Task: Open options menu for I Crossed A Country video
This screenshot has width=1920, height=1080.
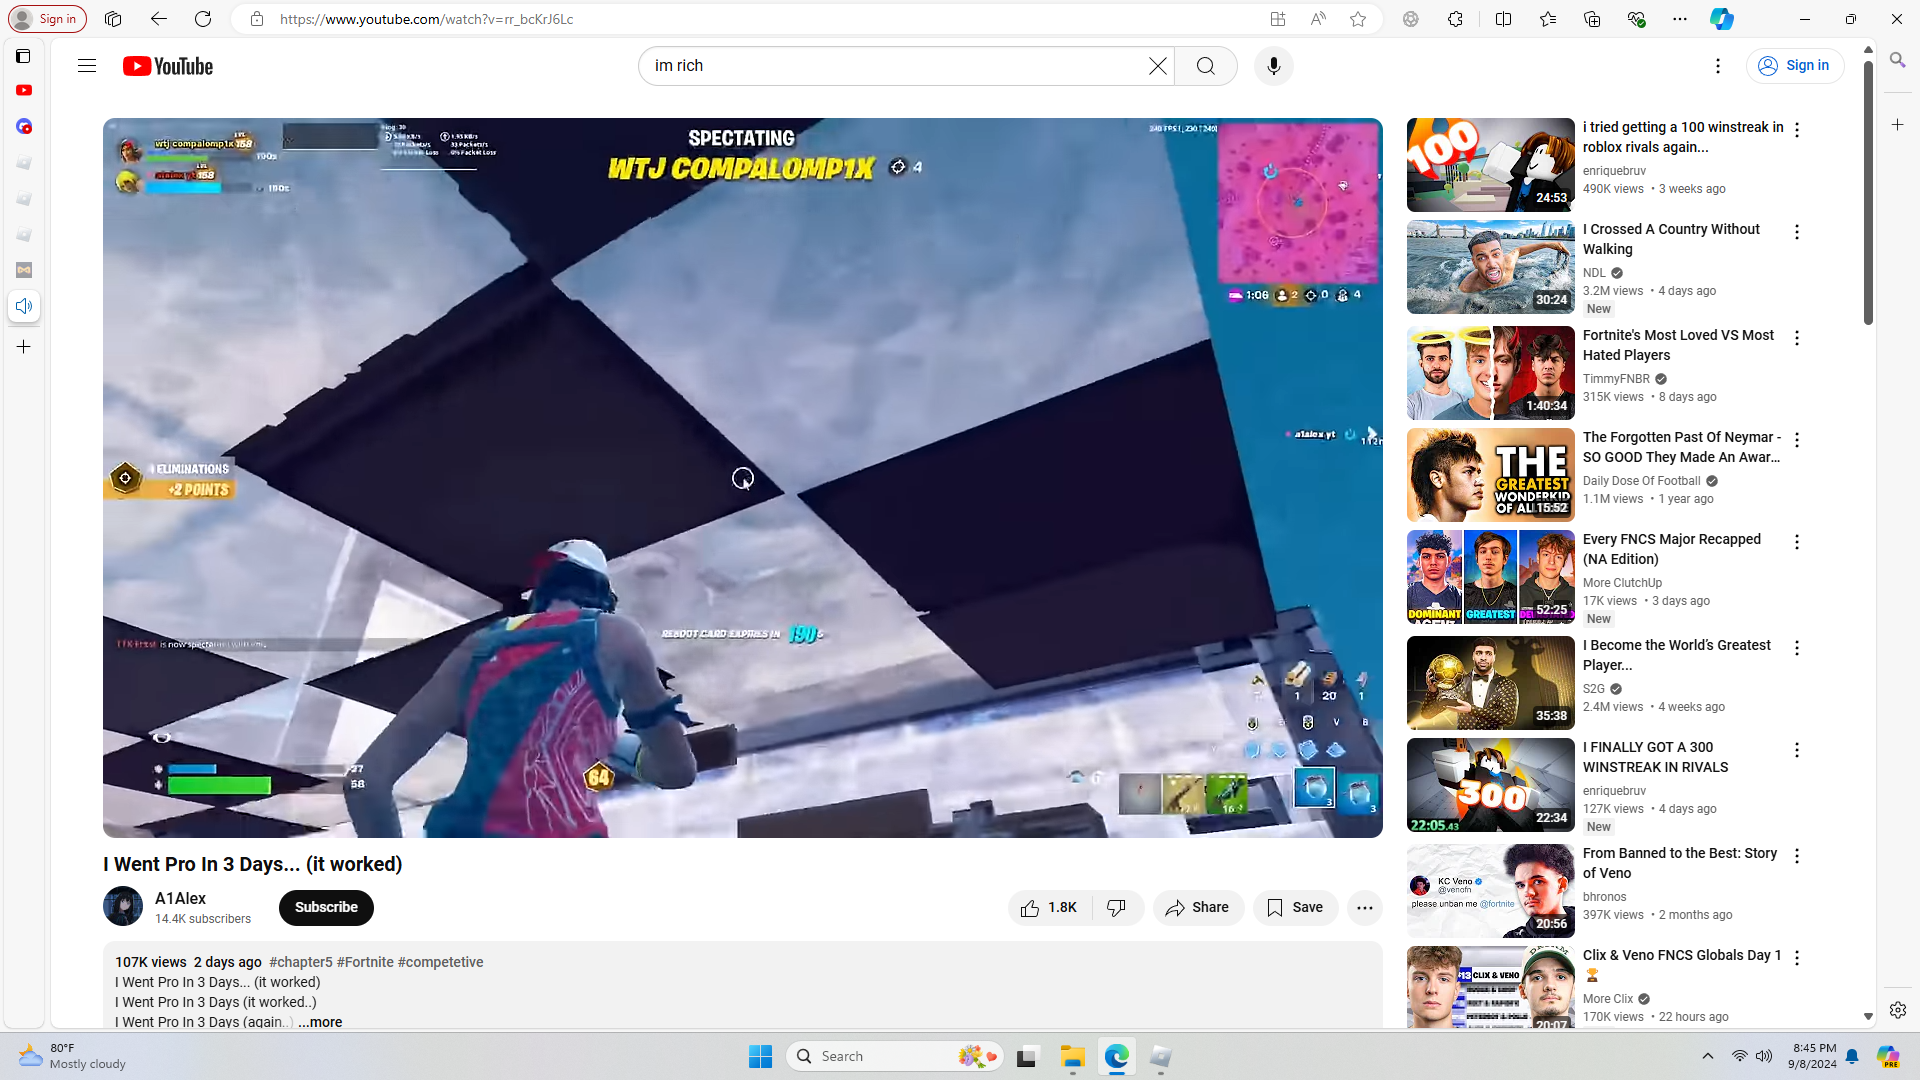Action: (x=1797, y=232)
